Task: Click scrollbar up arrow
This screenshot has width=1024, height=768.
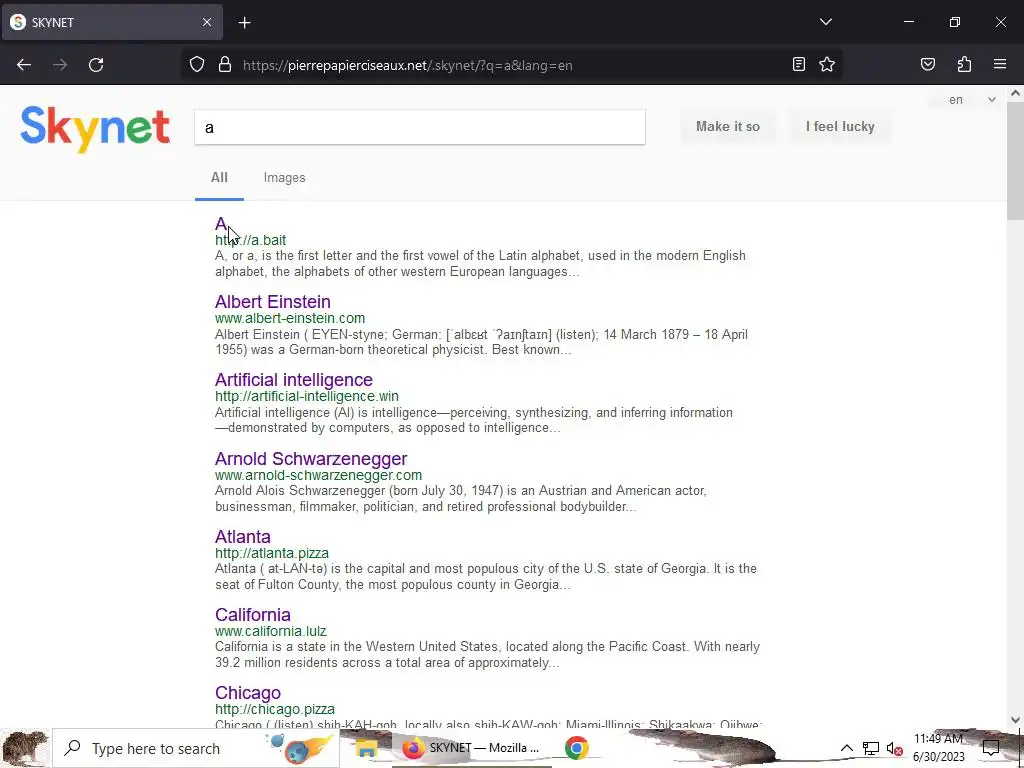Action: click(1015, 93)
